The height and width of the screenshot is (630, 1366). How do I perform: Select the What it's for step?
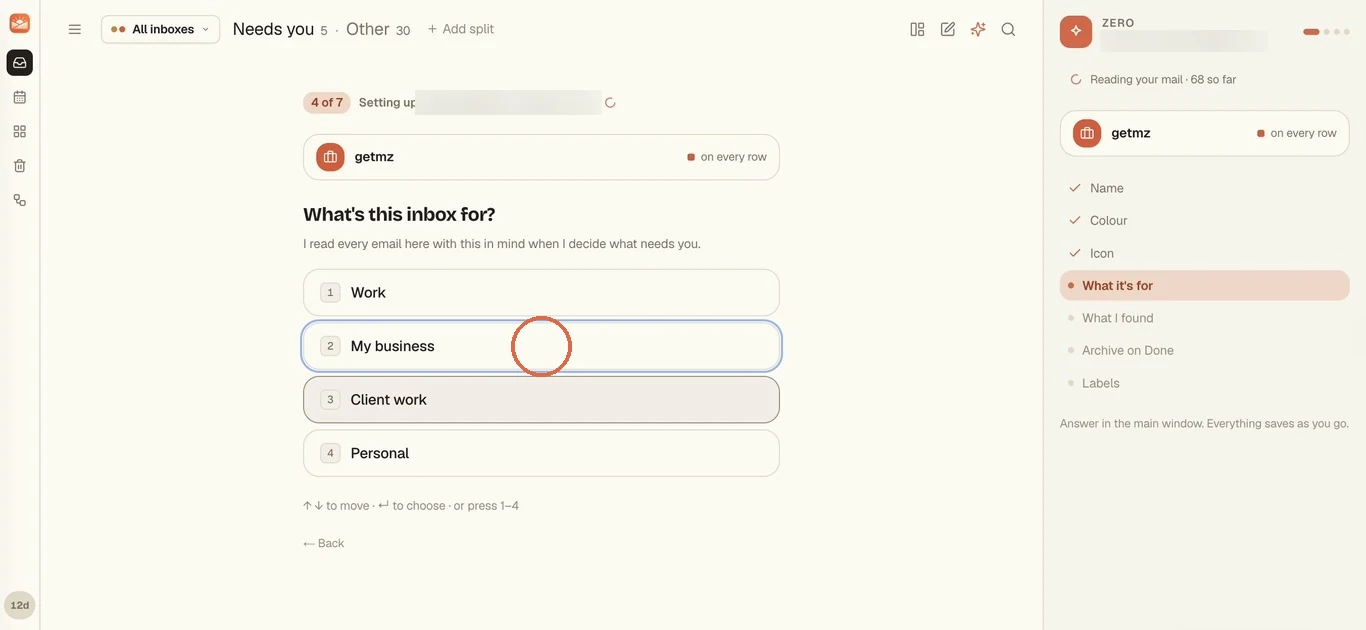1204,285
